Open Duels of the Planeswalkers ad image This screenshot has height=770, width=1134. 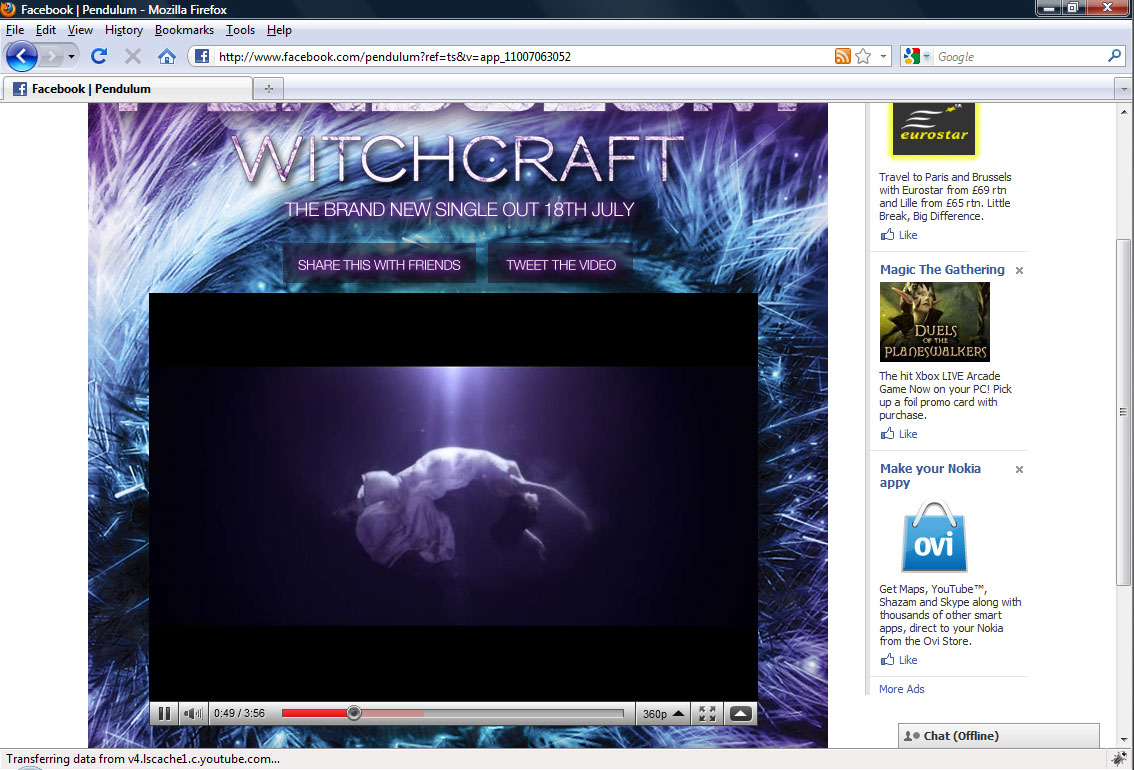934,322
